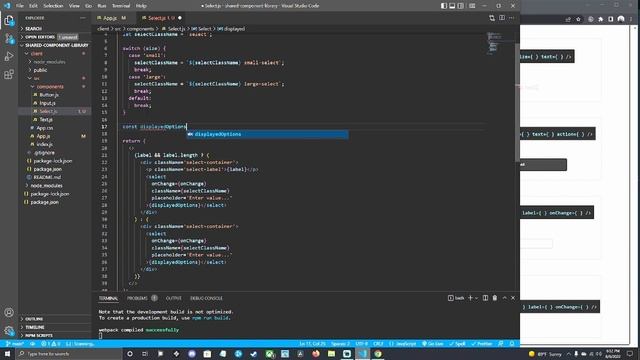Switch to the OUTPUT panel tab
This screenshot has width=640, height=360.
173,298
